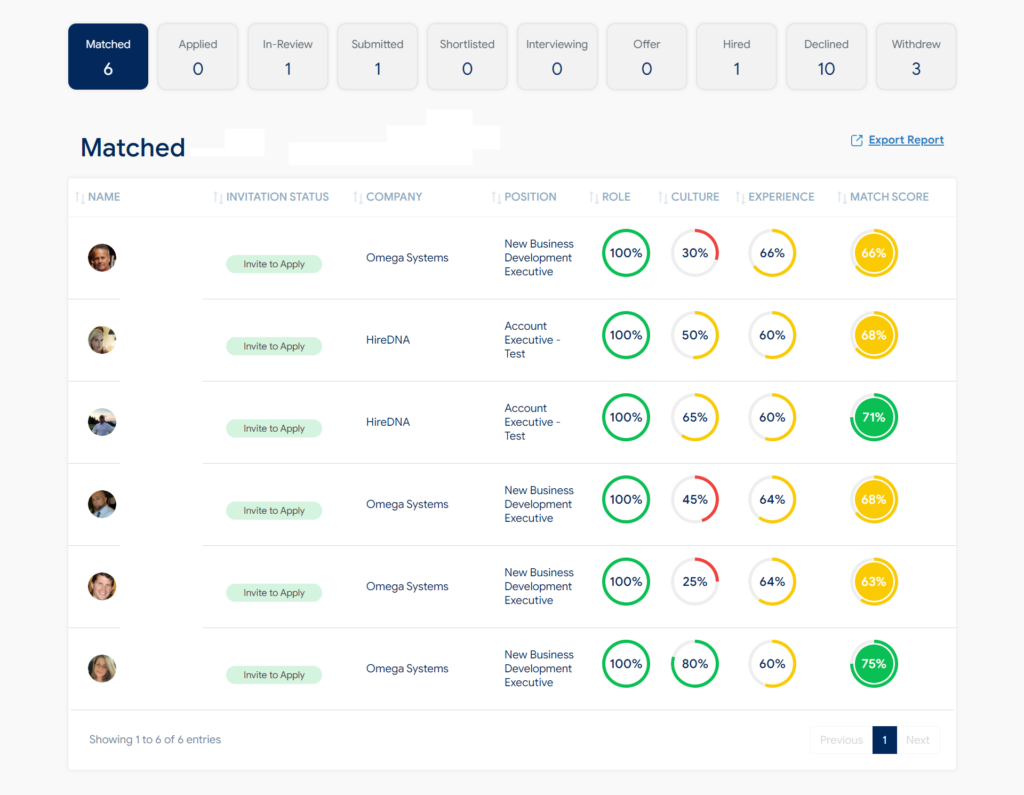Click the Culture column sort icon

click(663, 197)
